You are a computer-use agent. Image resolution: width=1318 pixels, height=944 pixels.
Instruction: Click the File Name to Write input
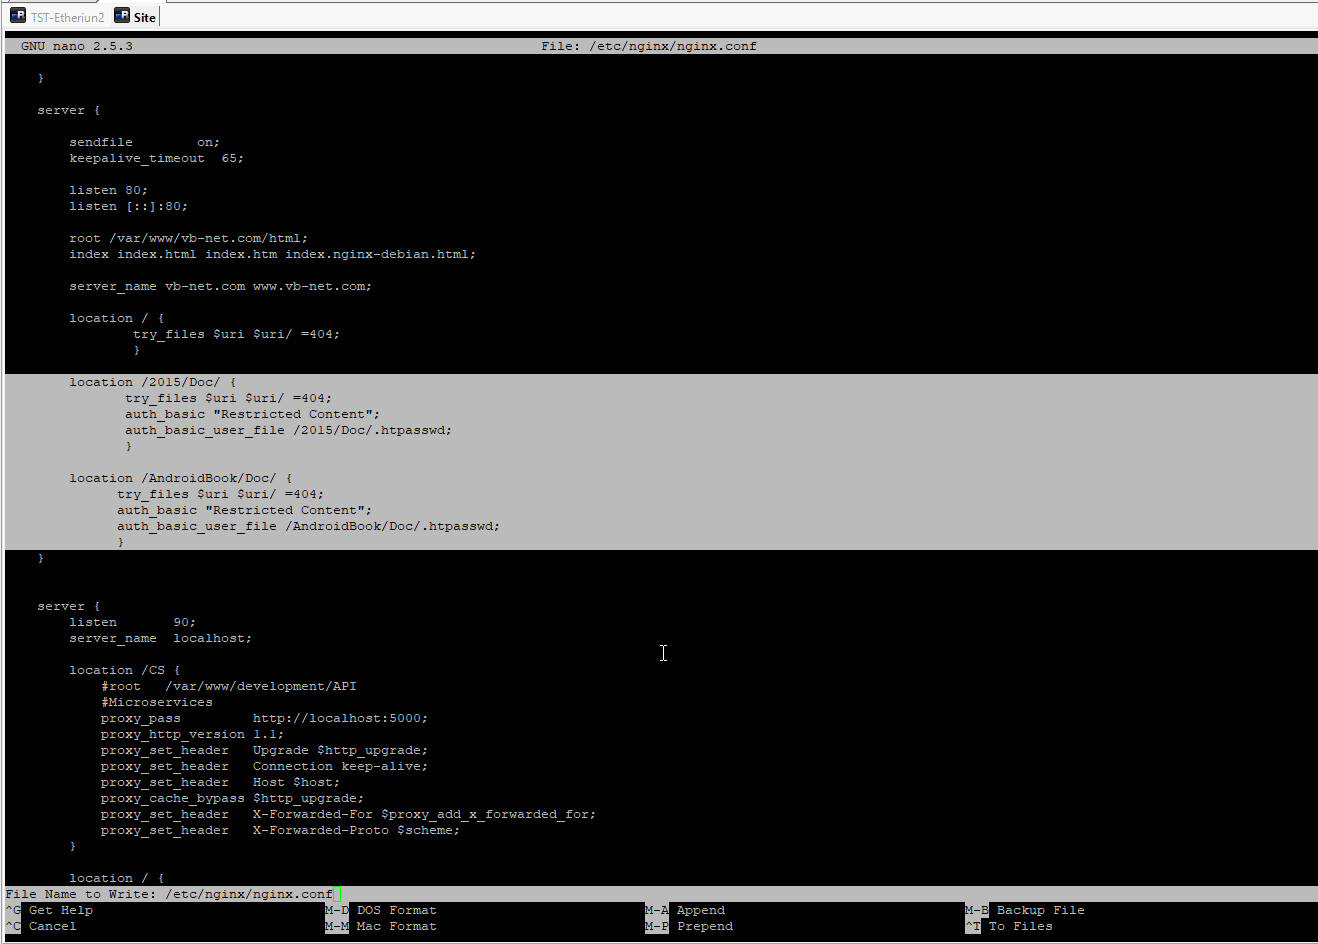(660, 894)
